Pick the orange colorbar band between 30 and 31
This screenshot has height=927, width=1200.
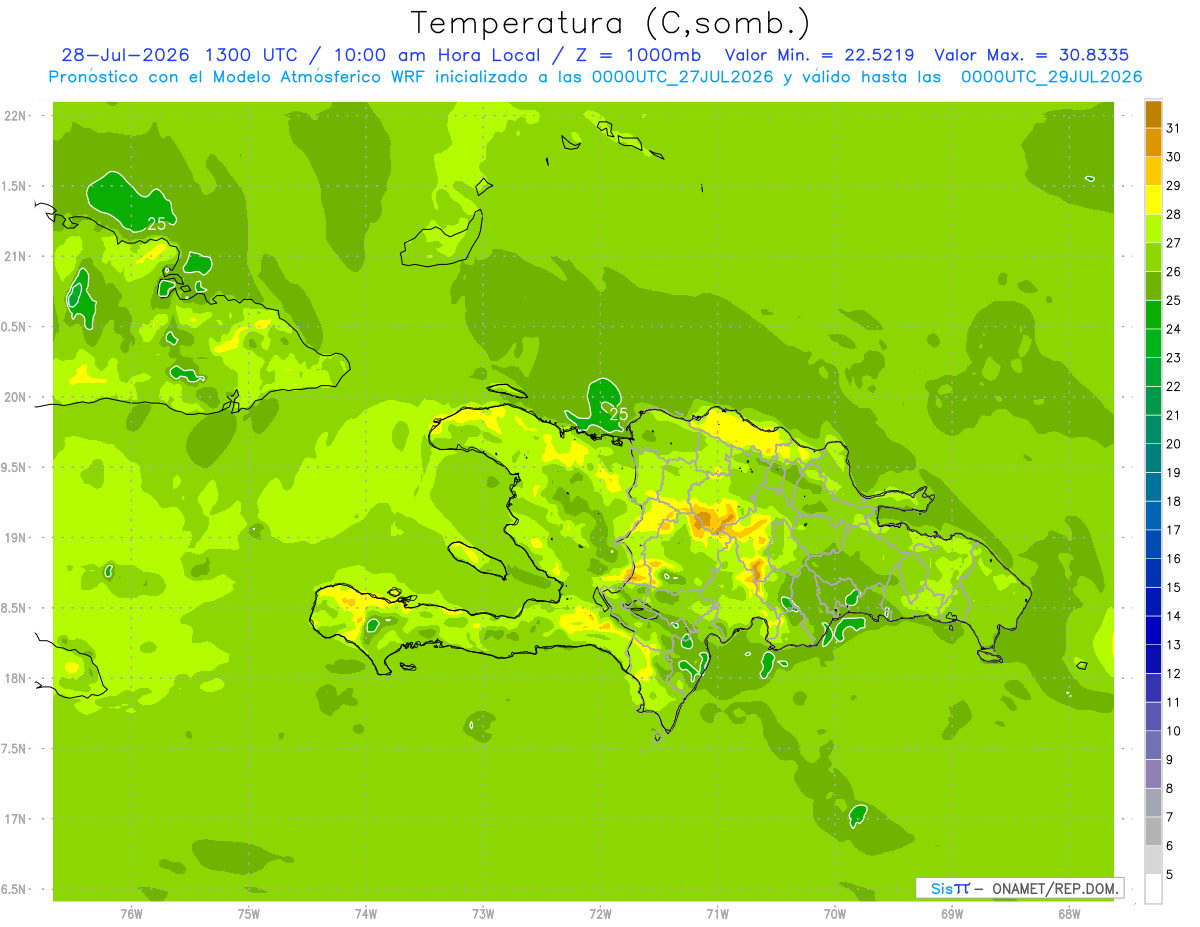coord(1153,142)
